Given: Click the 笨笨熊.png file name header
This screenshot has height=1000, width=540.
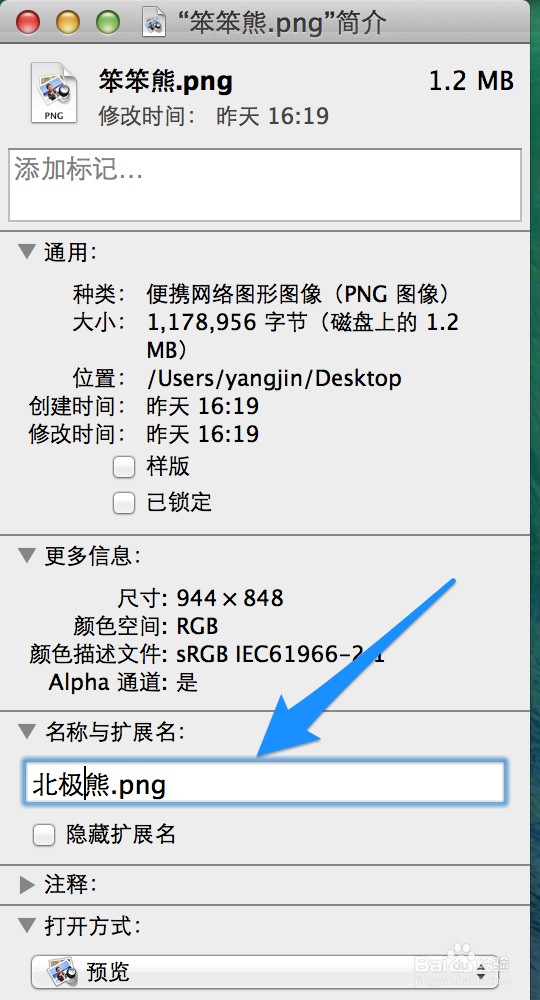Looking at the screenshot, I should (166, 82).
